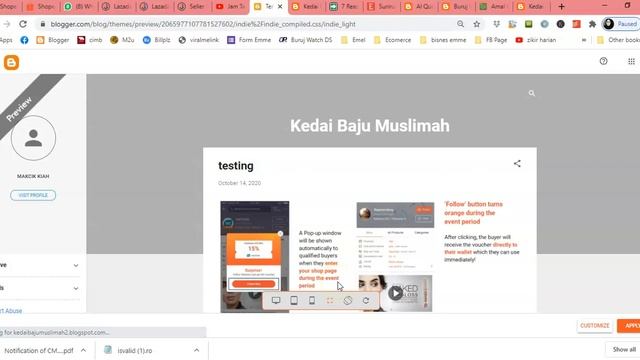Open the isvalid (1).ro download options chevron

pos(196,350)
